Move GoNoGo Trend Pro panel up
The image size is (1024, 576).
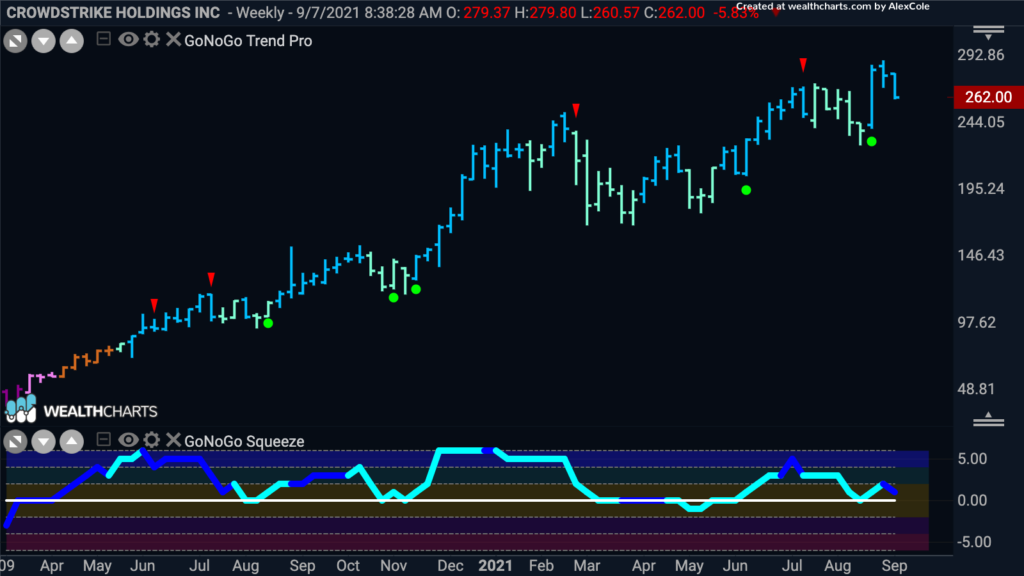pos(72,41)
